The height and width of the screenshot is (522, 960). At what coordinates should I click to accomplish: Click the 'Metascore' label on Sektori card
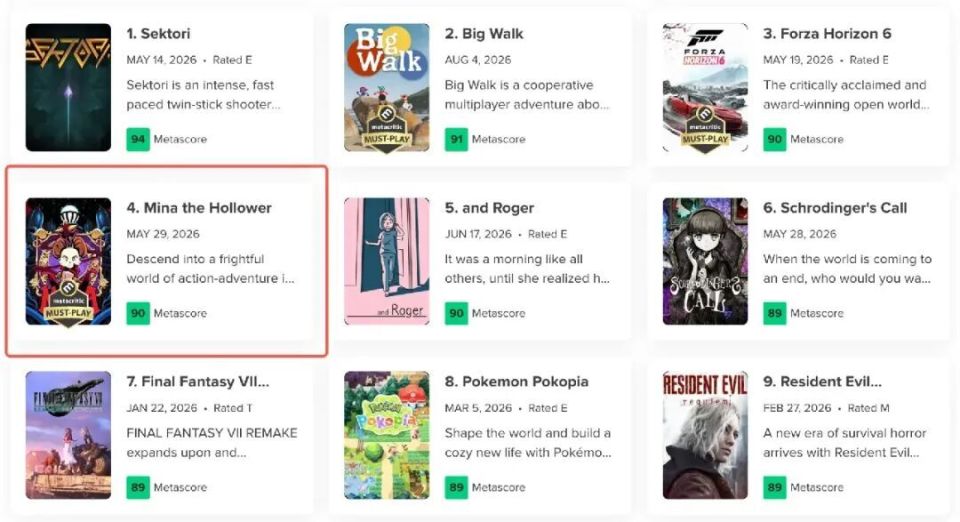pos(180,140)
